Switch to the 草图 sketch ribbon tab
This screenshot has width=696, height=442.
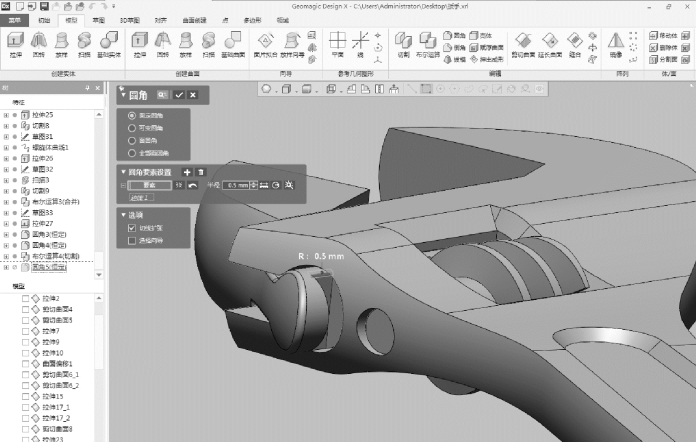(x=98, y=19)
